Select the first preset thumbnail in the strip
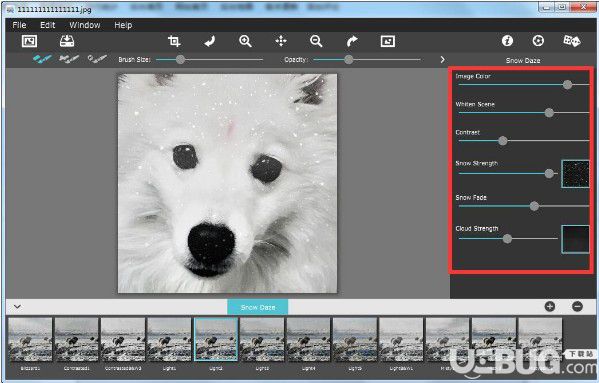The image size is (599, 383). click(x=30, y=339)
